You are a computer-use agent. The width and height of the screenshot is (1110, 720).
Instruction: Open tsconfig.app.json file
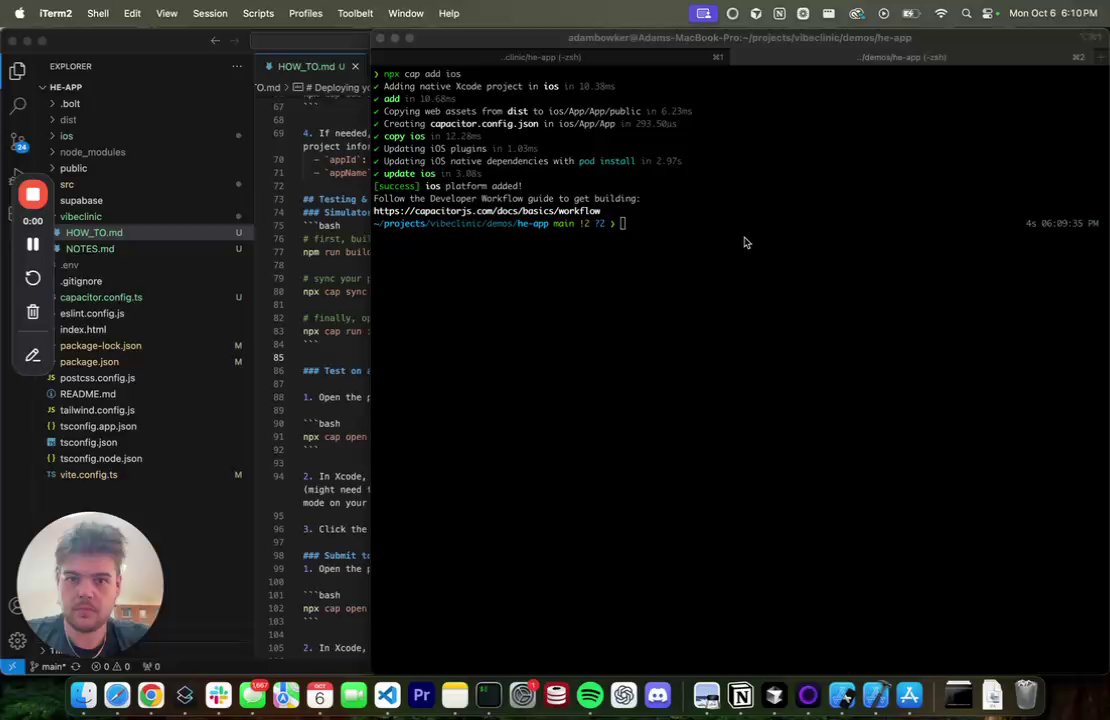pos(98,427)
